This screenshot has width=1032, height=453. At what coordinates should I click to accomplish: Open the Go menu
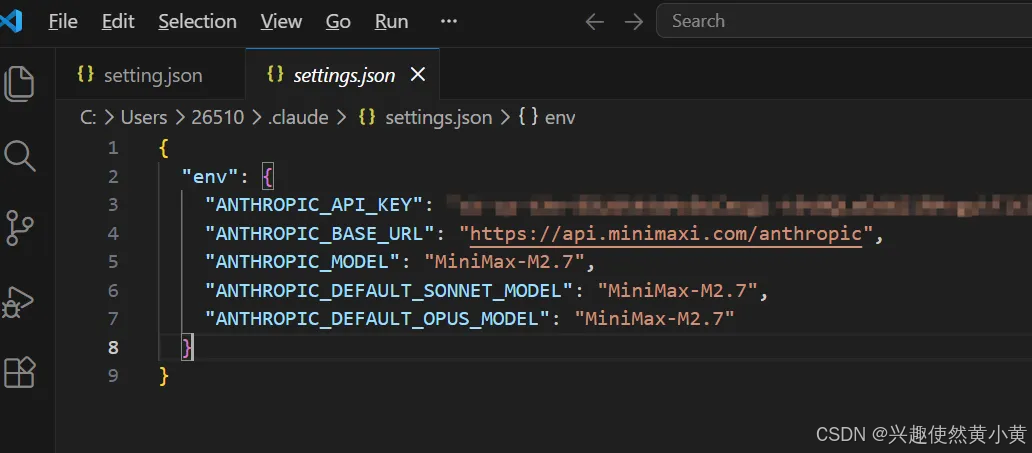click(x=338, y=22)
